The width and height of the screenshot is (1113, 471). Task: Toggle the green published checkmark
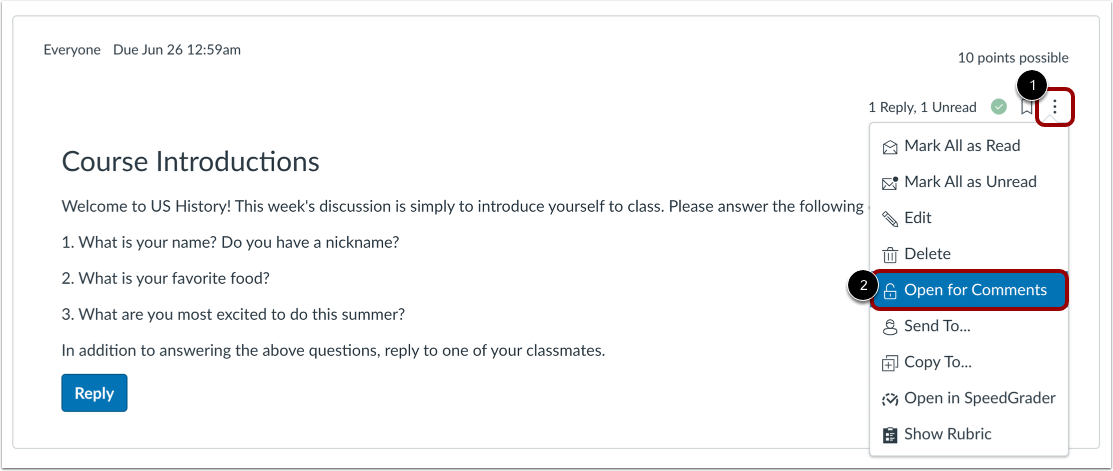coord(999,108)
